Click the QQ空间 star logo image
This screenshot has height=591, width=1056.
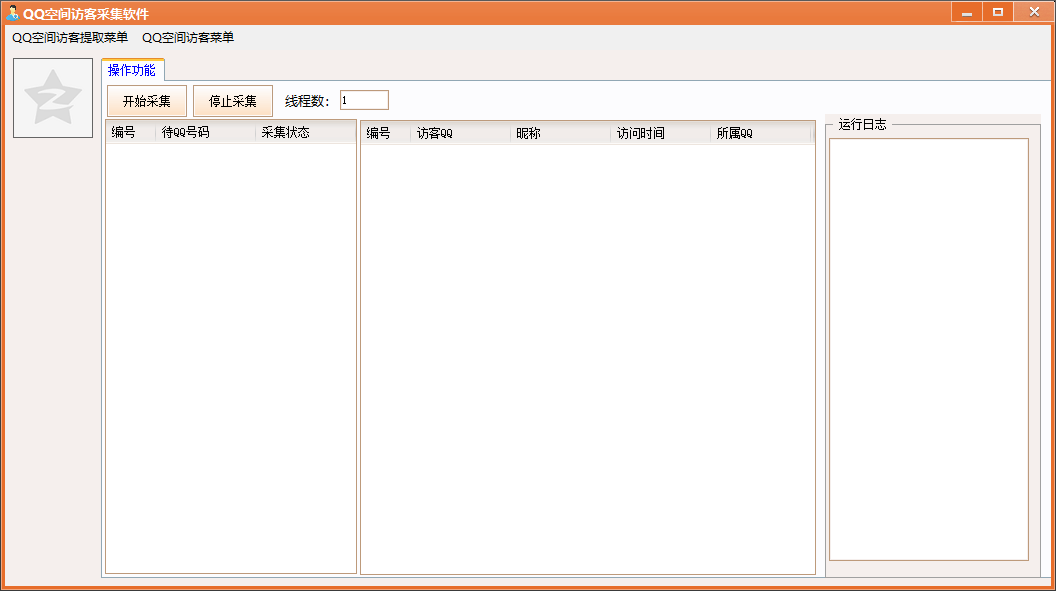pyautogui.click(x=53, y=98)
